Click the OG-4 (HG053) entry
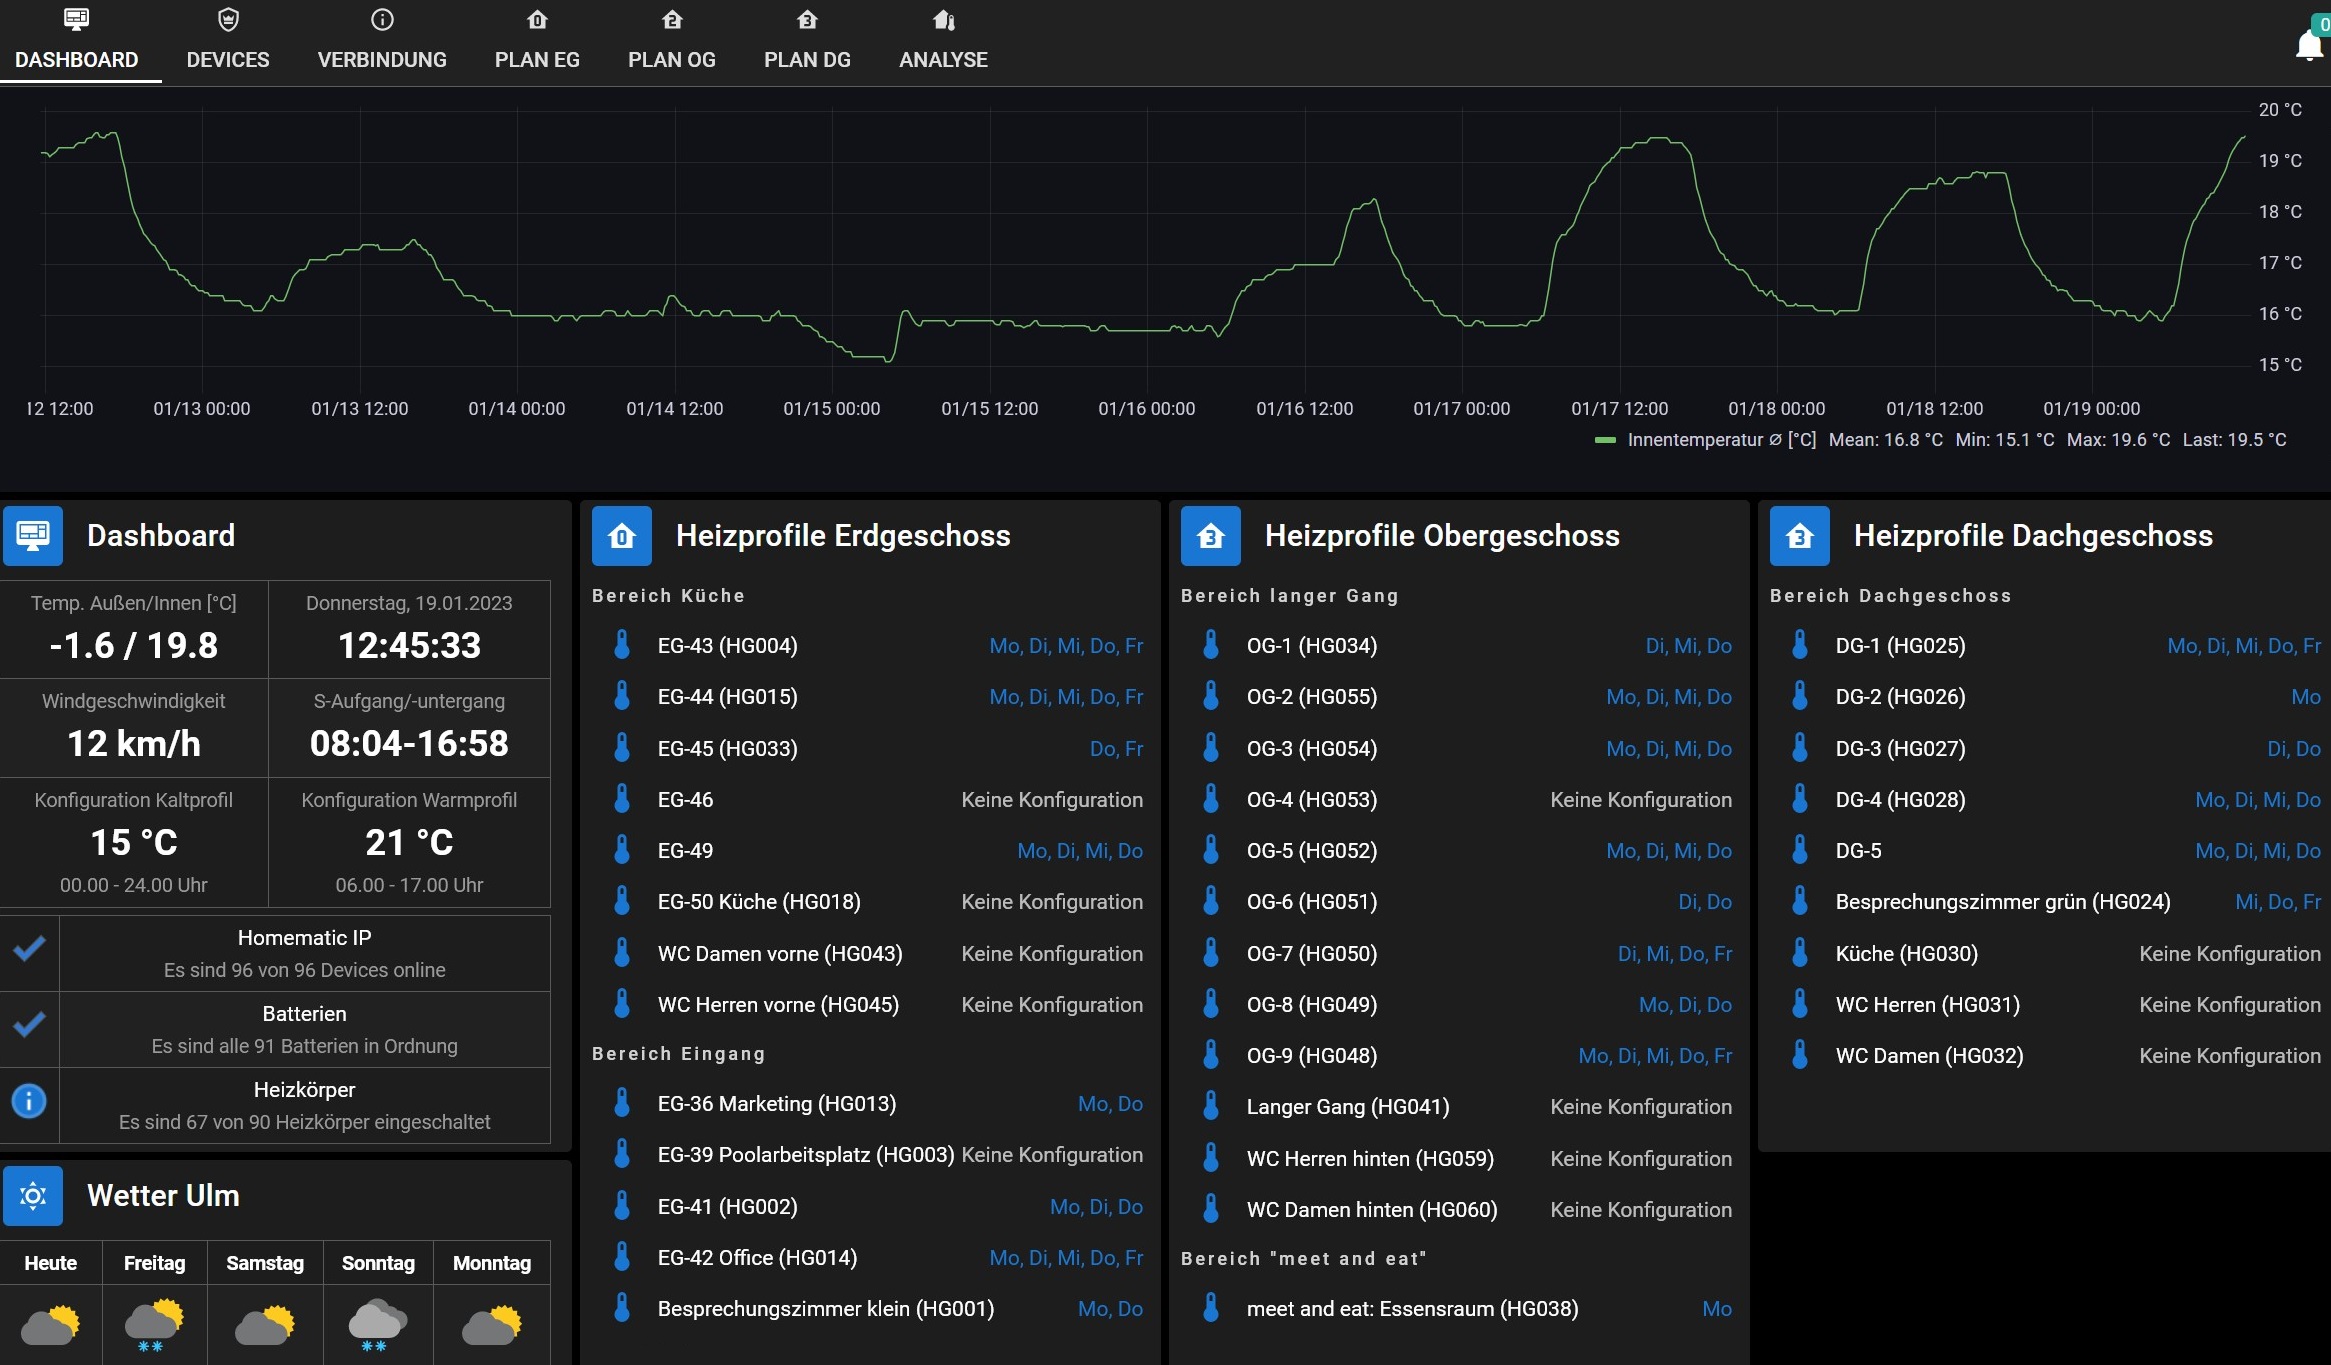 [x=1312, y=800]
